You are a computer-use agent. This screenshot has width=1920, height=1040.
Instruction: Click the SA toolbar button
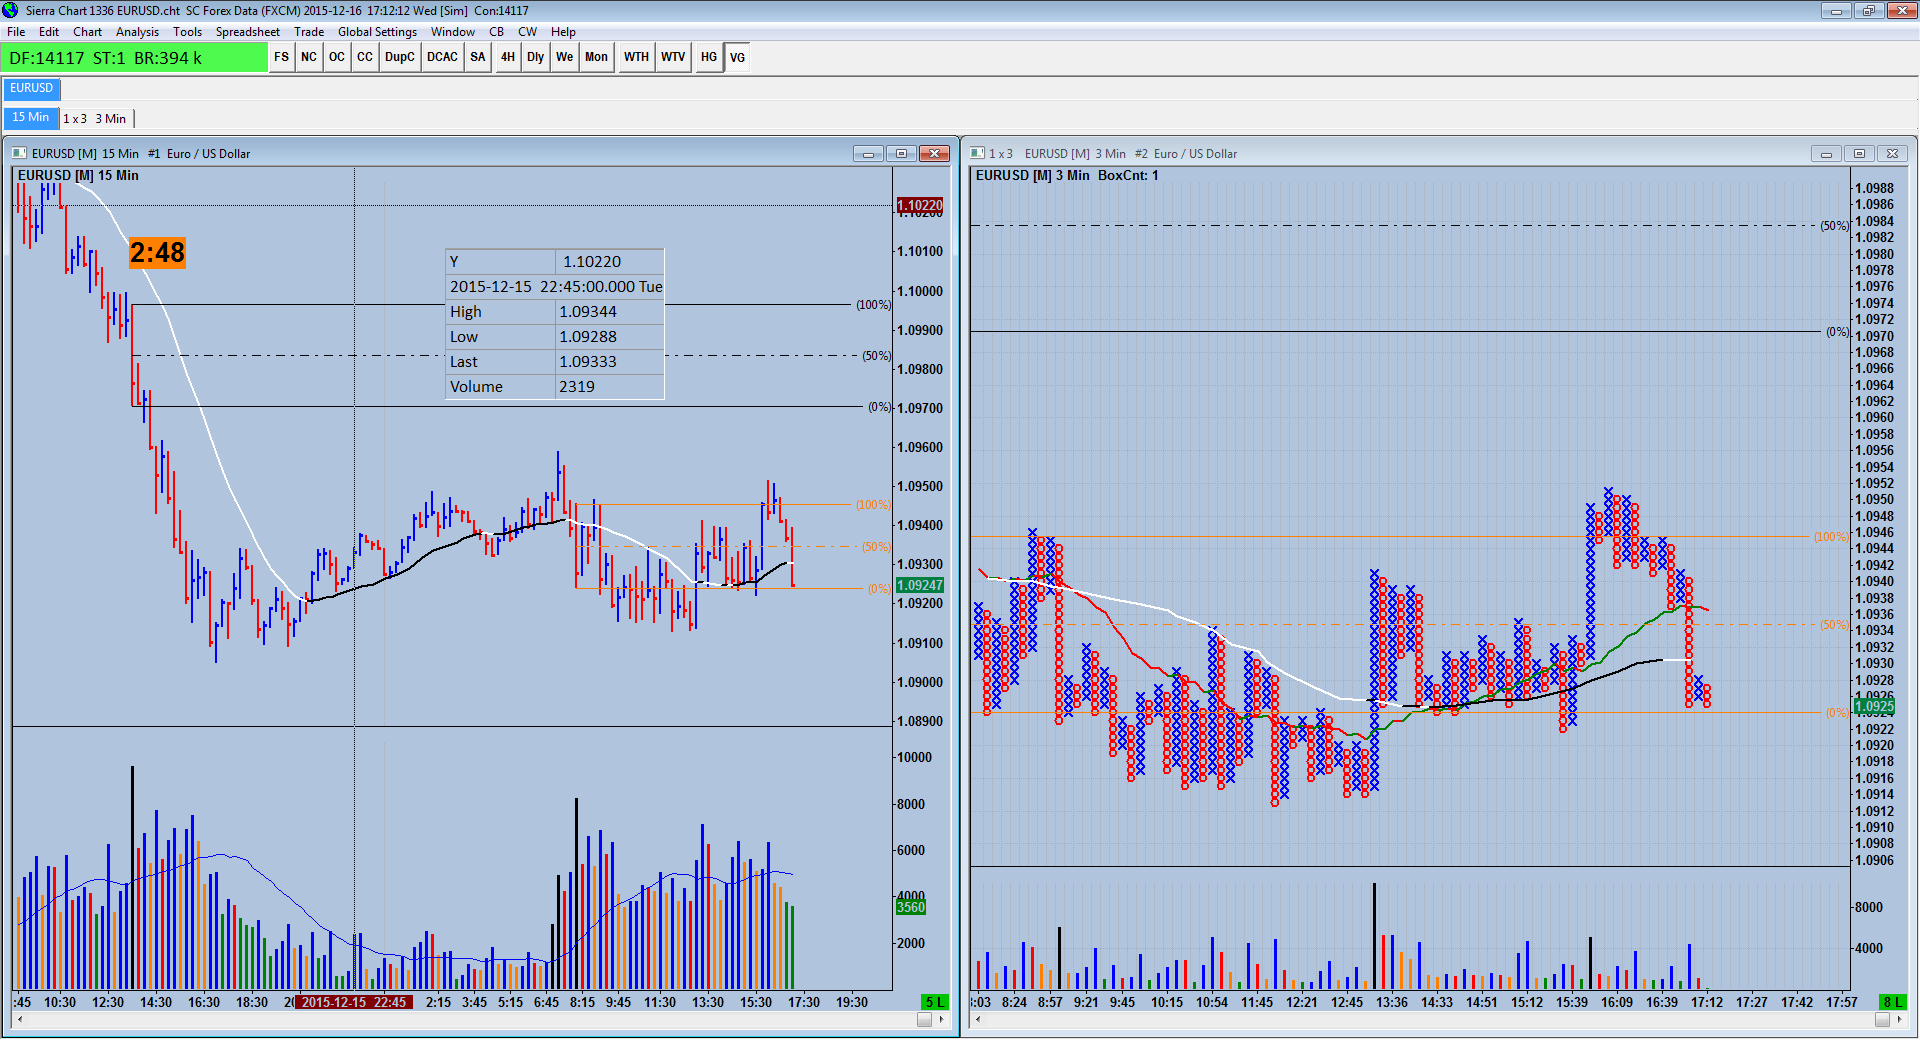(x=478, y=57)
